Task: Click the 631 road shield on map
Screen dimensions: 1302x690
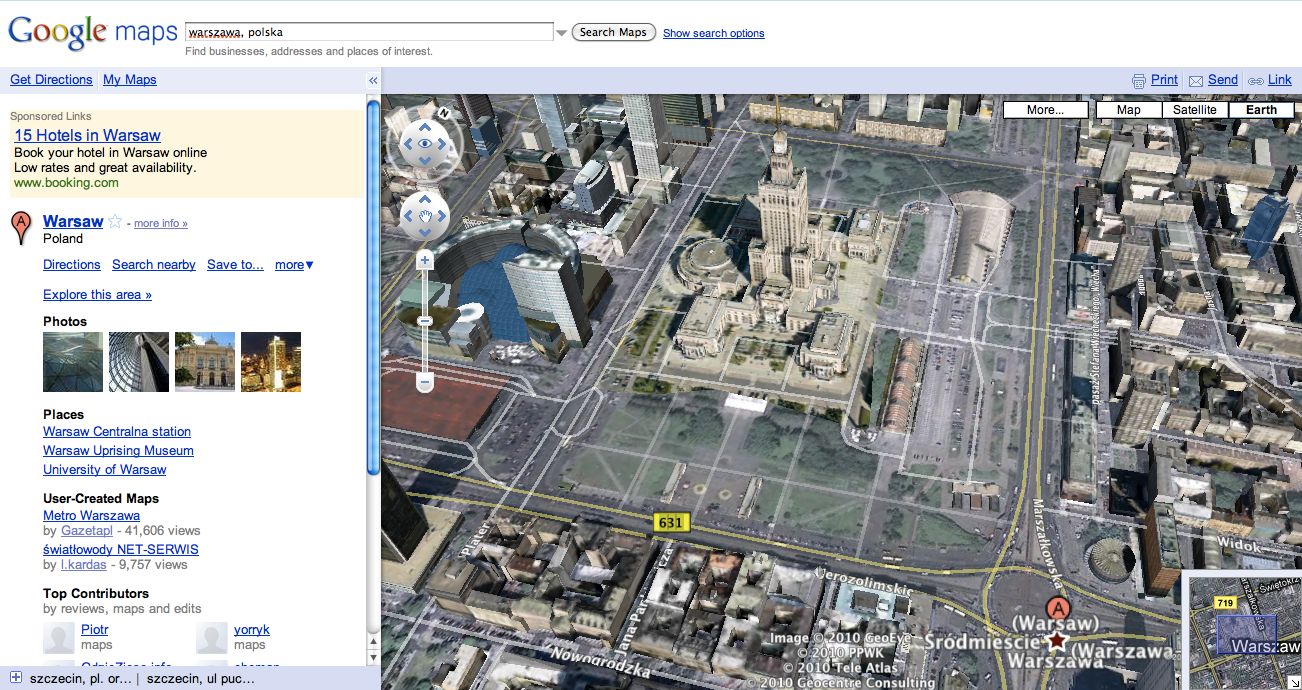Action: 670,522
